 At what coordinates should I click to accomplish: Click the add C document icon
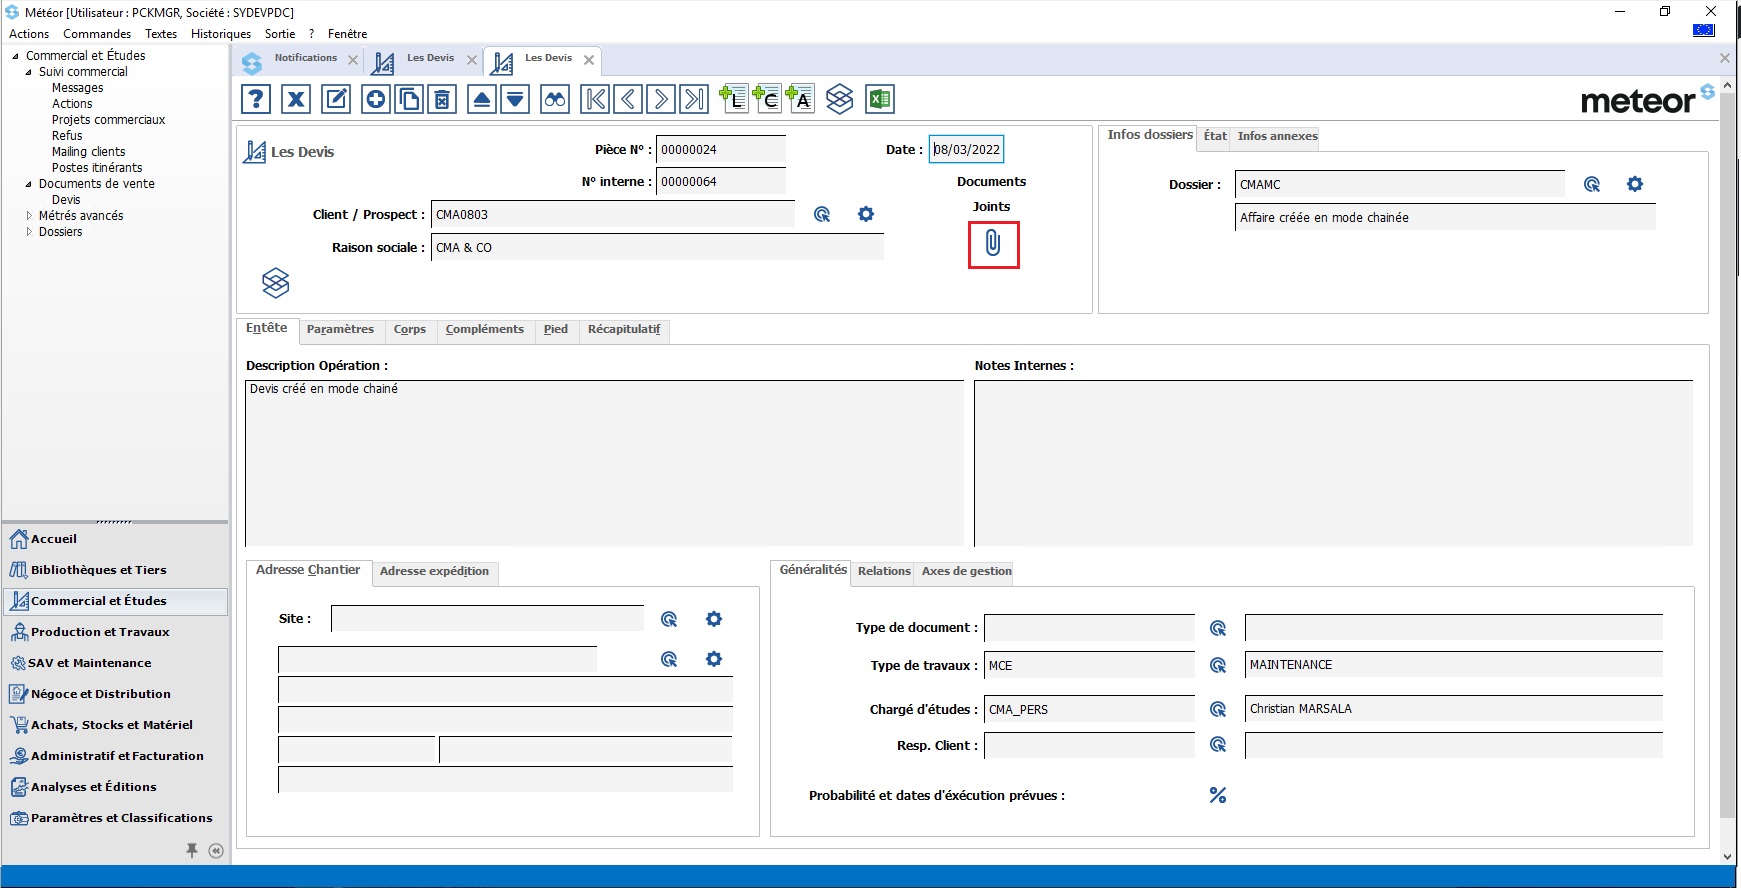767,99
